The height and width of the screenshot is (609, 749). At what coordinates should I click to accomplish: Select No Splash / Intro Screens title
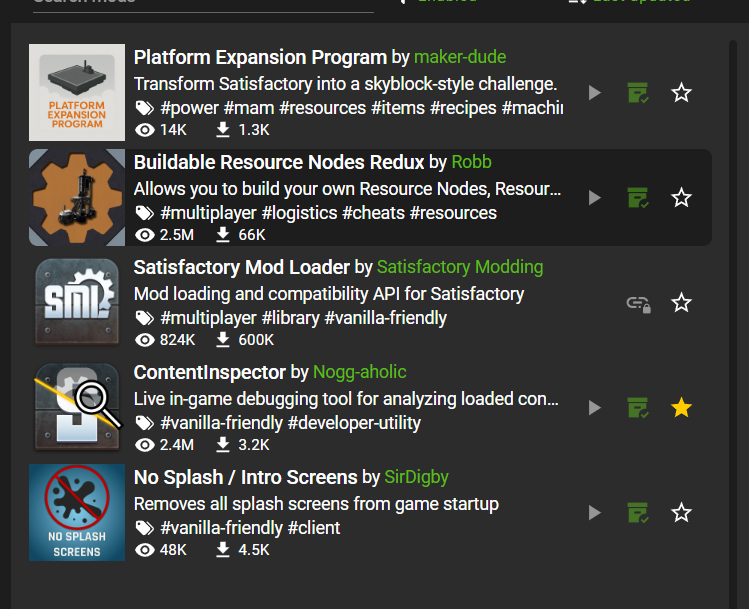(x=246, y=478)
